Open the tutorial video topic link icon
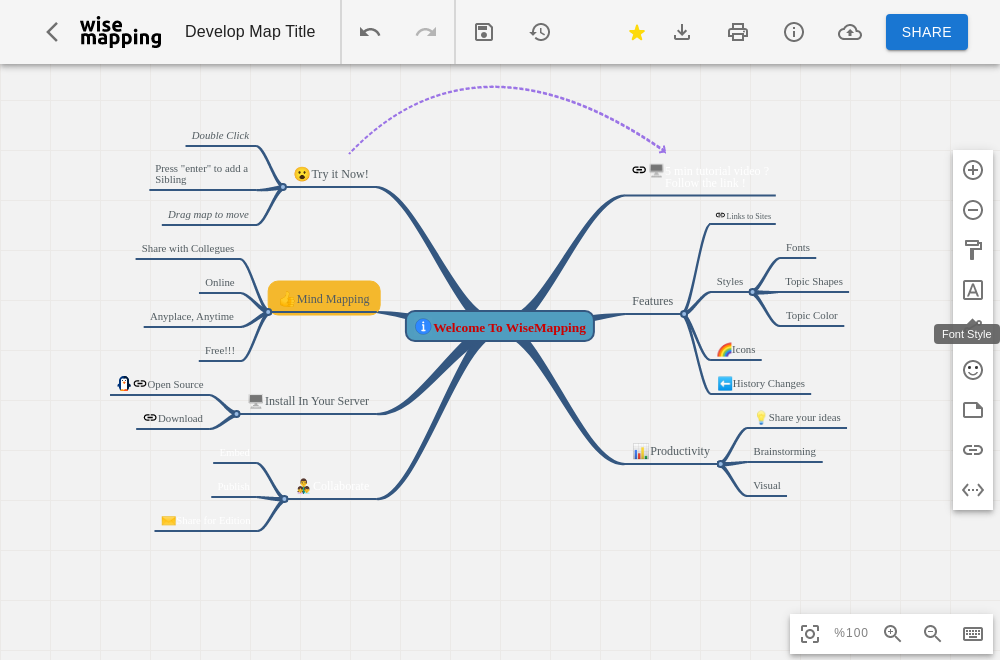 pos(639,170)
